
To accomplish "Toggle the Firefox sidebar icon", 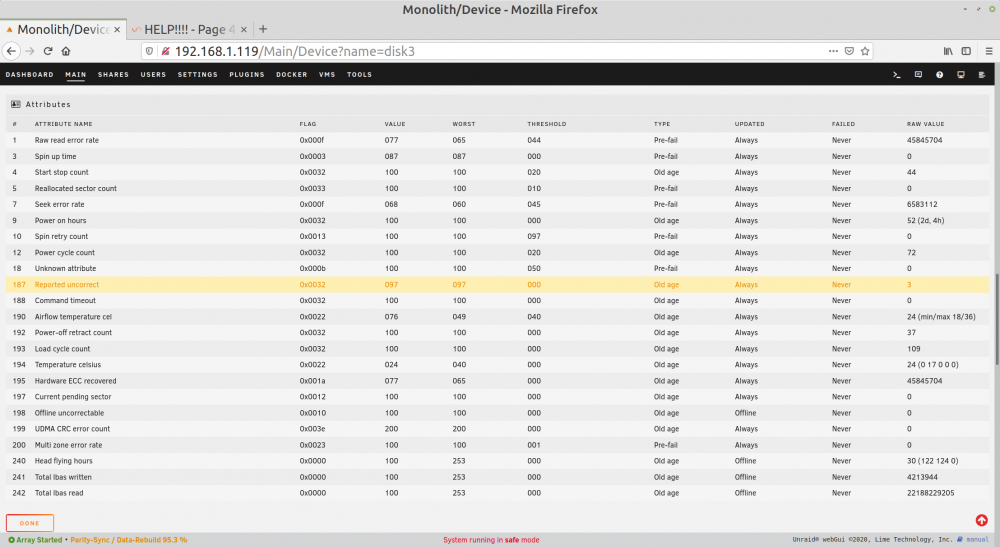I will 966,51.
